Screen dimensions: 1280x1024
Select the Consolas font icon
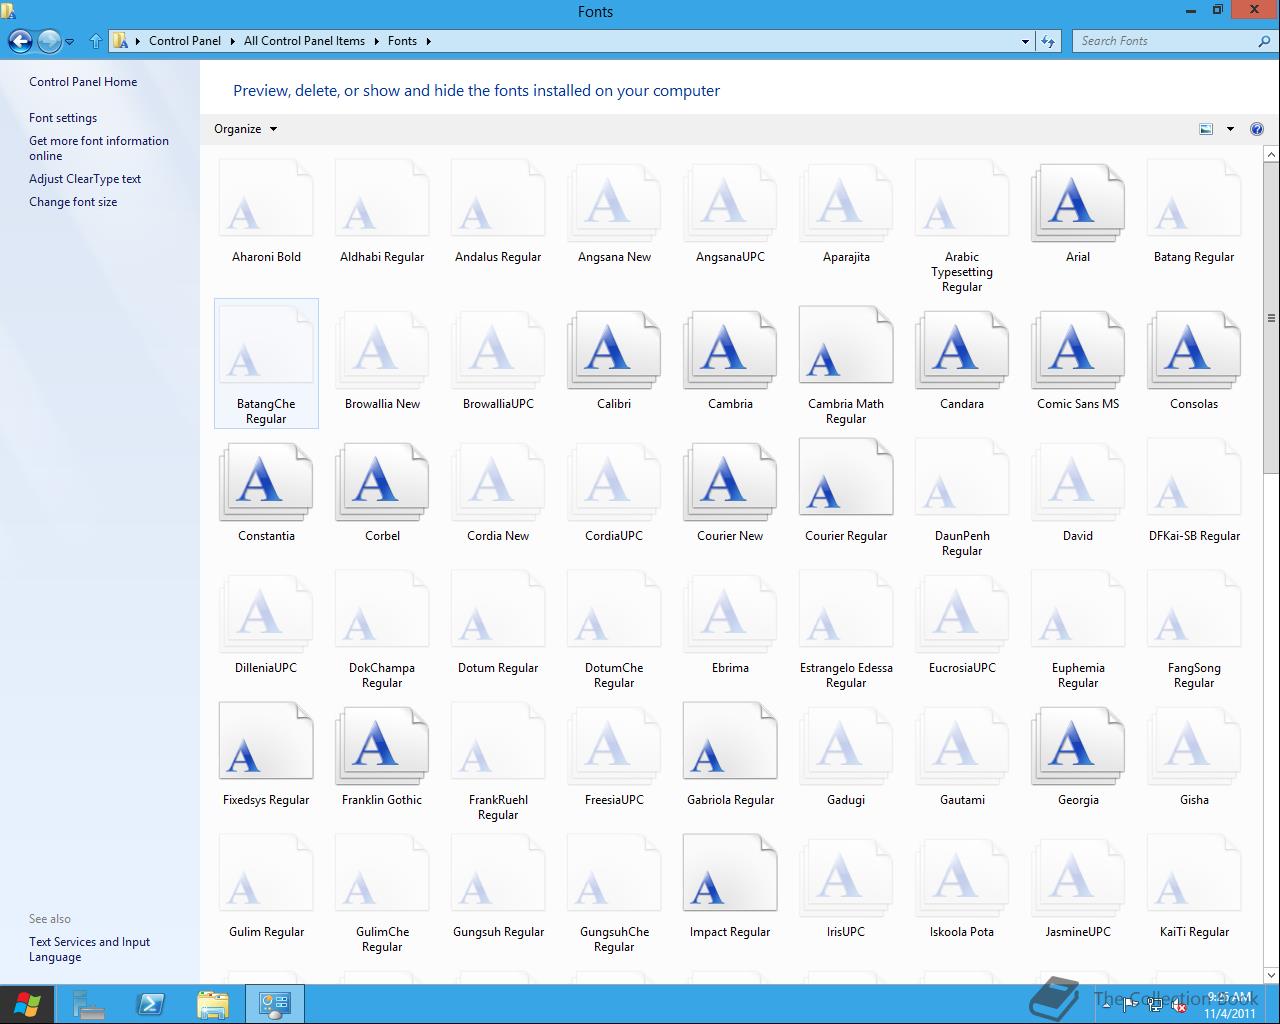point(1194,351)
